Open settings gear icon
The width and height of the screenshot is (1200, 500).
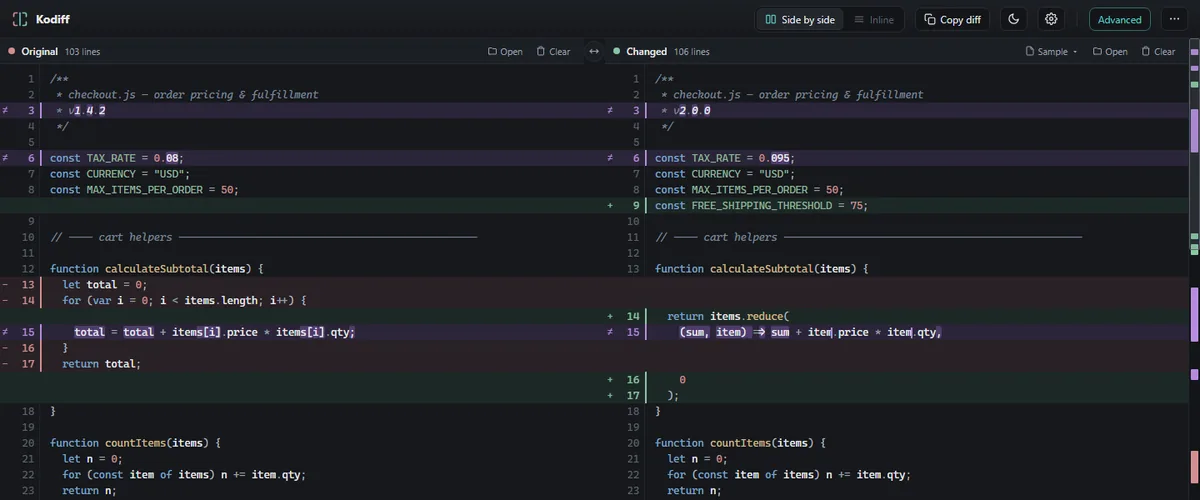[x=1051, y=19]
